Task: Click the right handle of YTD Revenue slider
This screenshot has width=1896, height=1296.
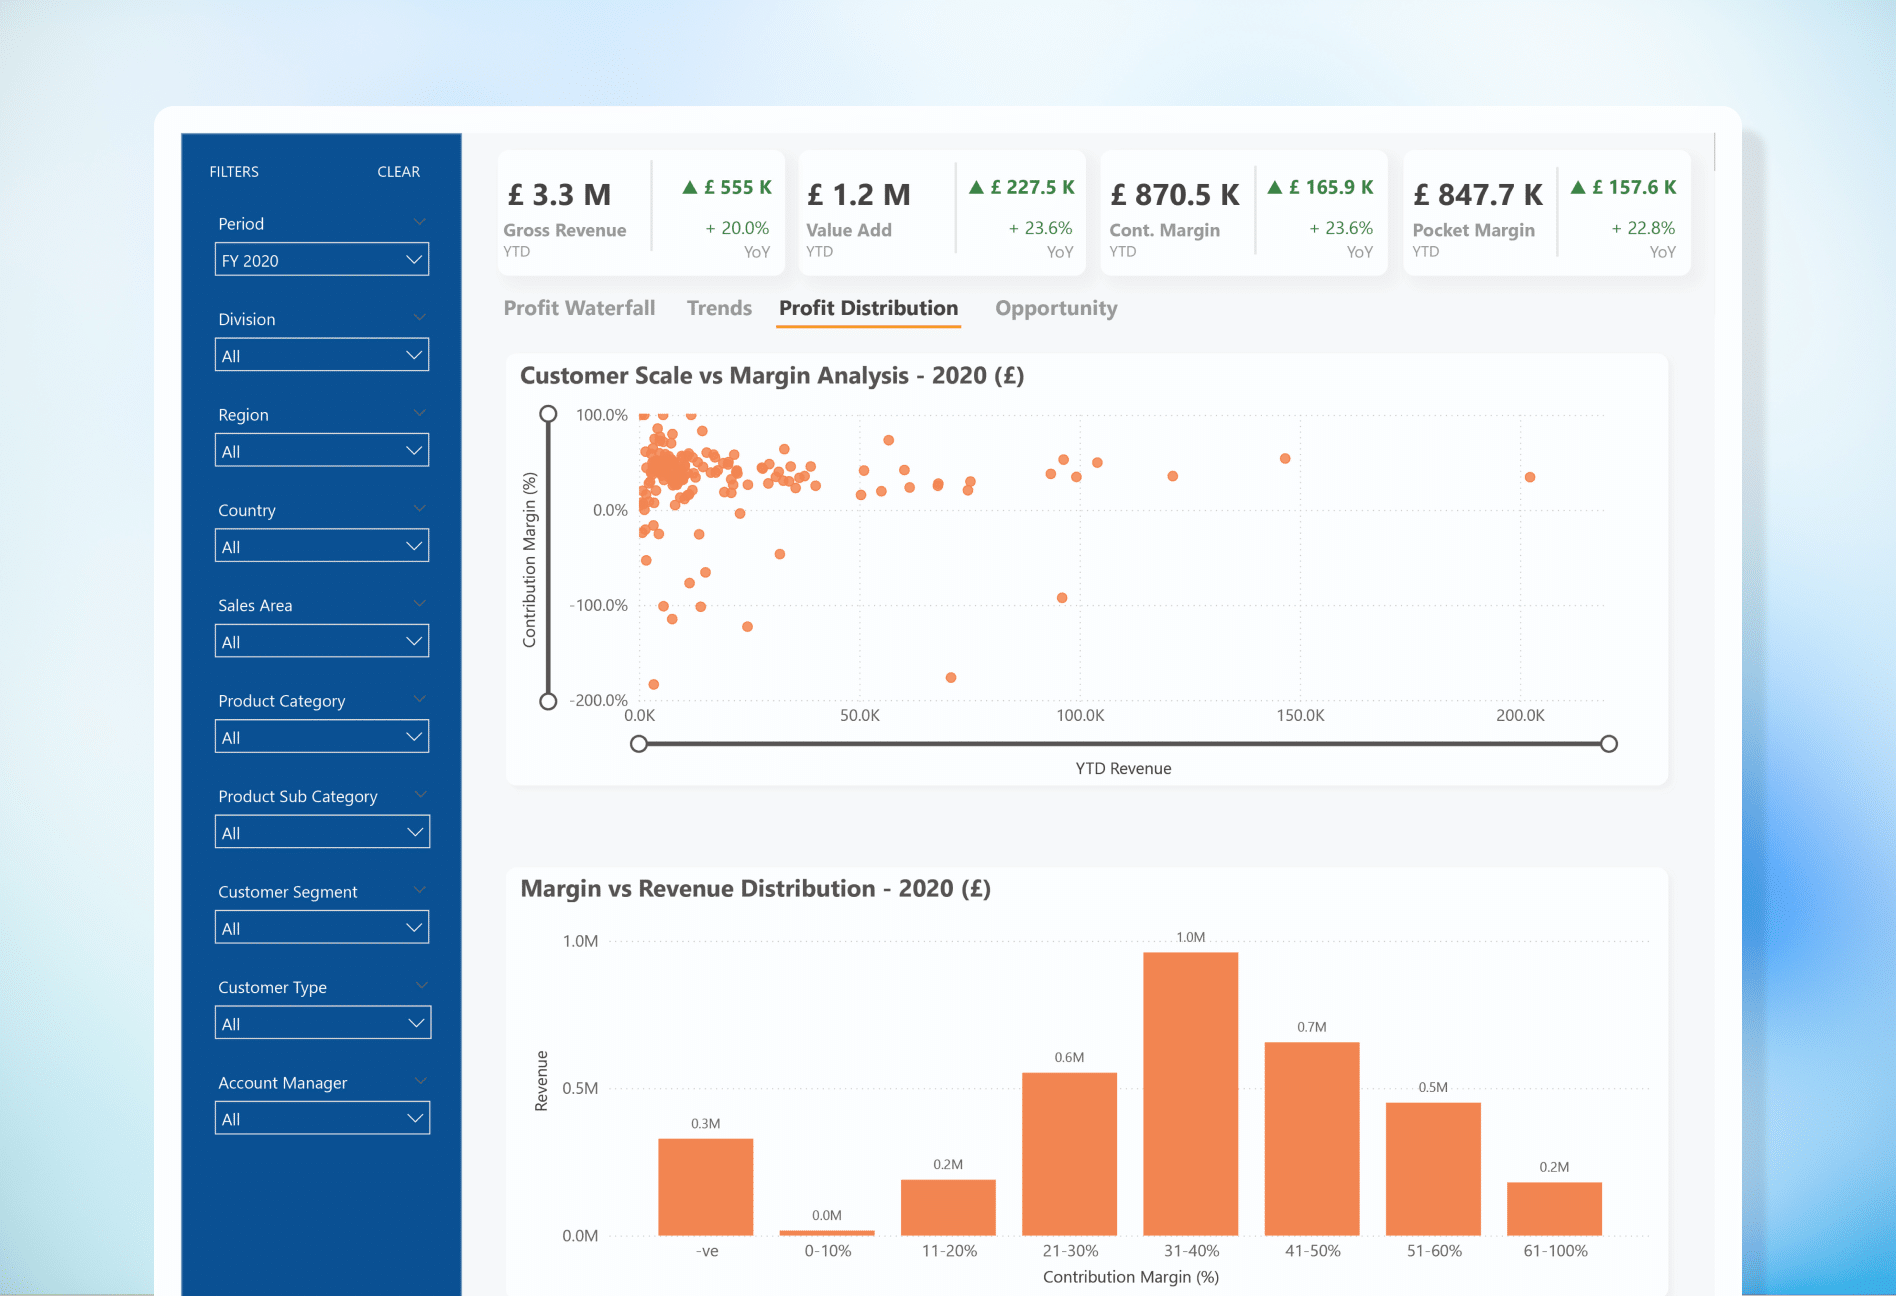Action: [1608, 744]
